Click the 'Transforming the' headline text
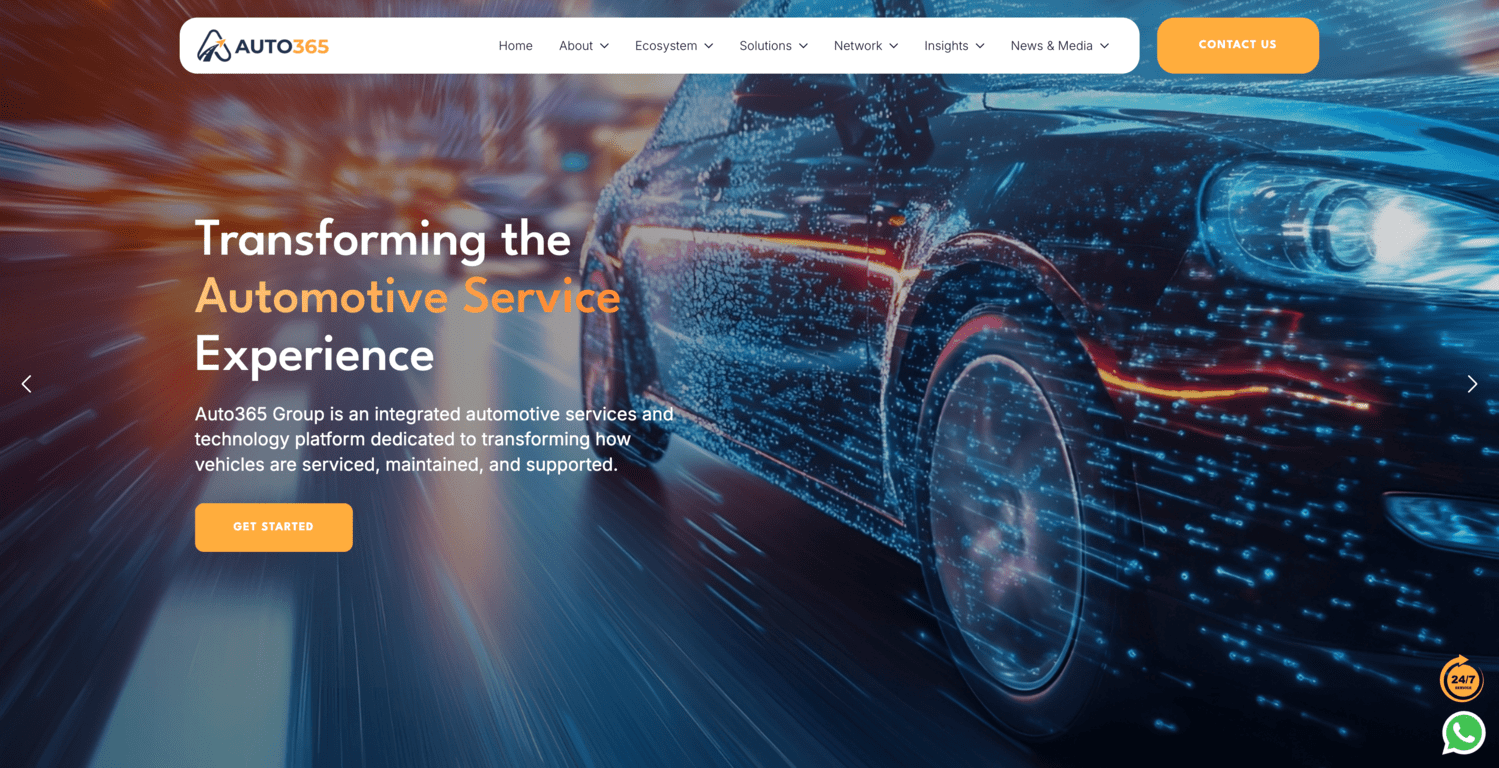The width and height of the screenshot is (1499, 768). 383,240
